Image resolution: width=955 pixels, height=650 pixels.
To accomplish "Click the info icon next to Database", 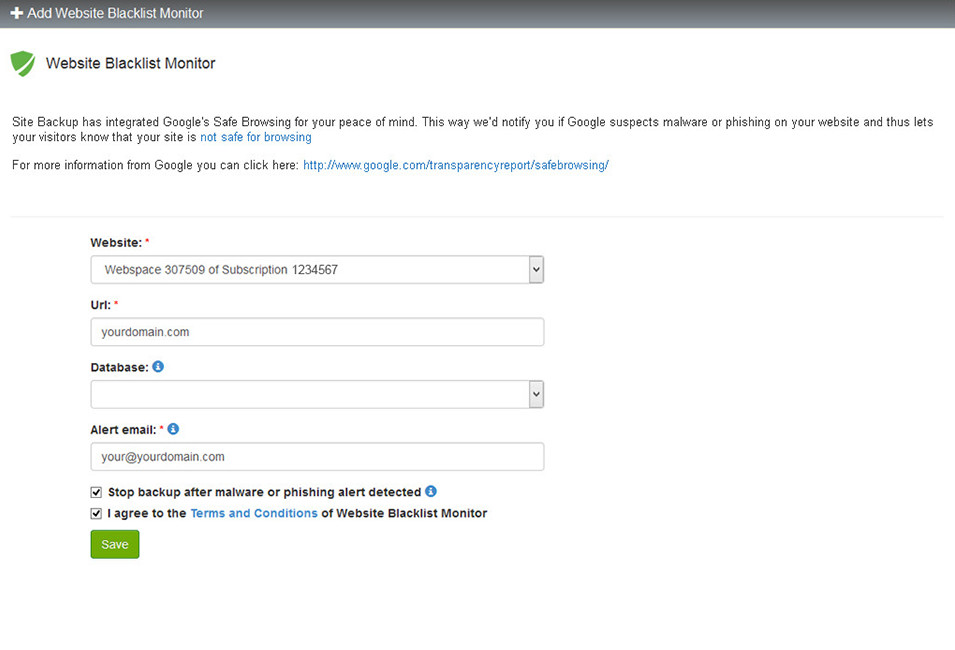I will pos(158,367).
